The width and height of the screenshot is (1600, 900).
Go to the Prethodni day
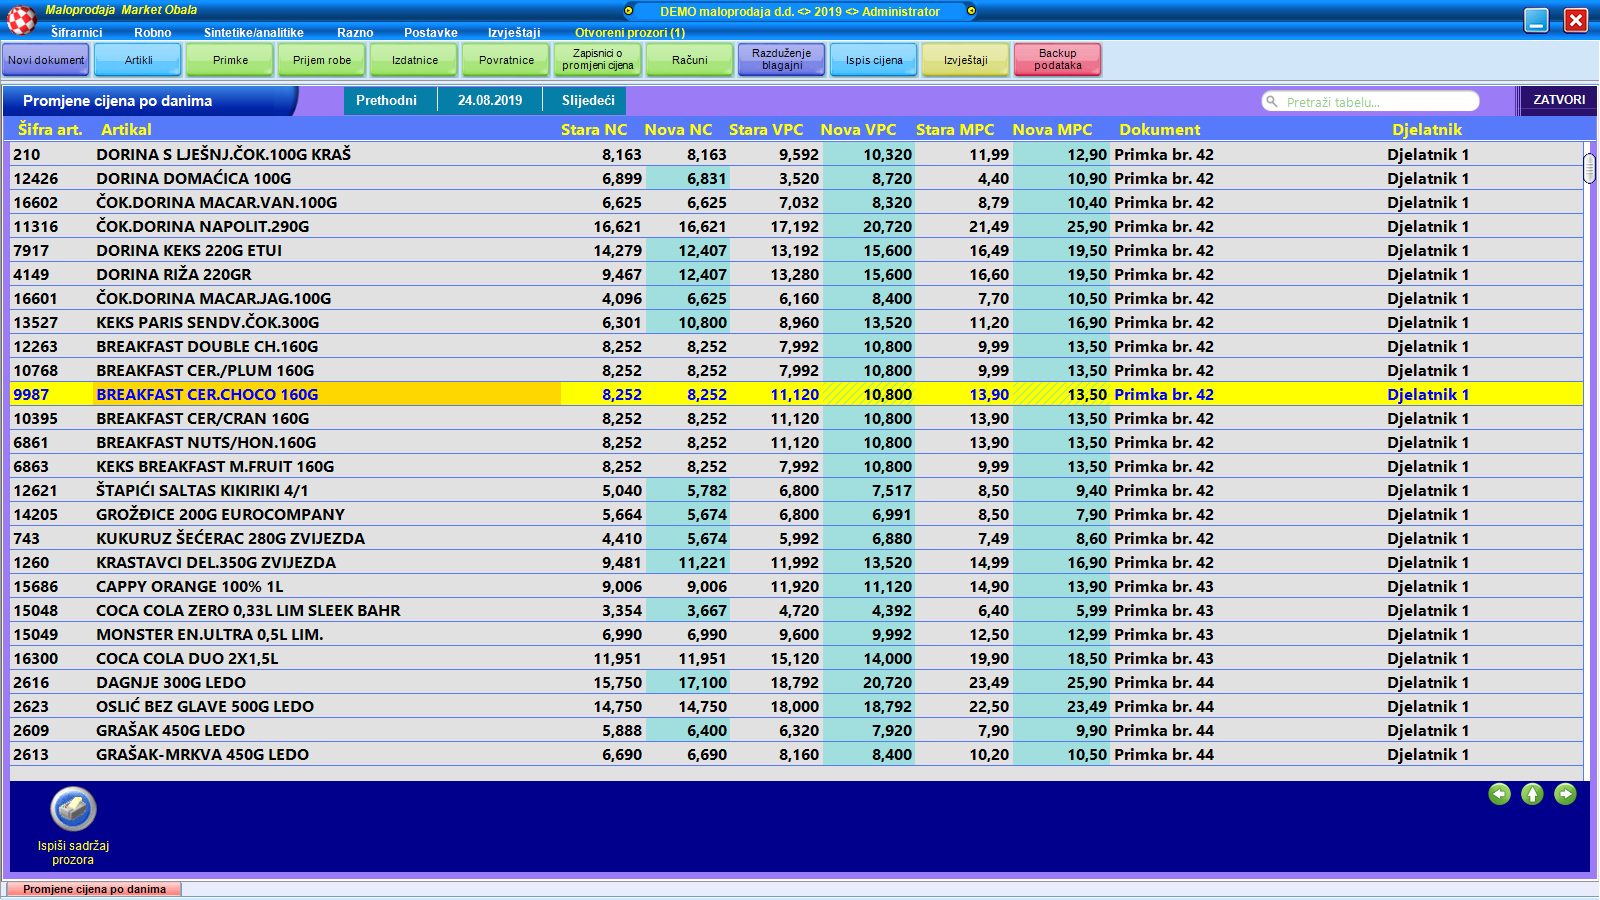pos(386,101)
